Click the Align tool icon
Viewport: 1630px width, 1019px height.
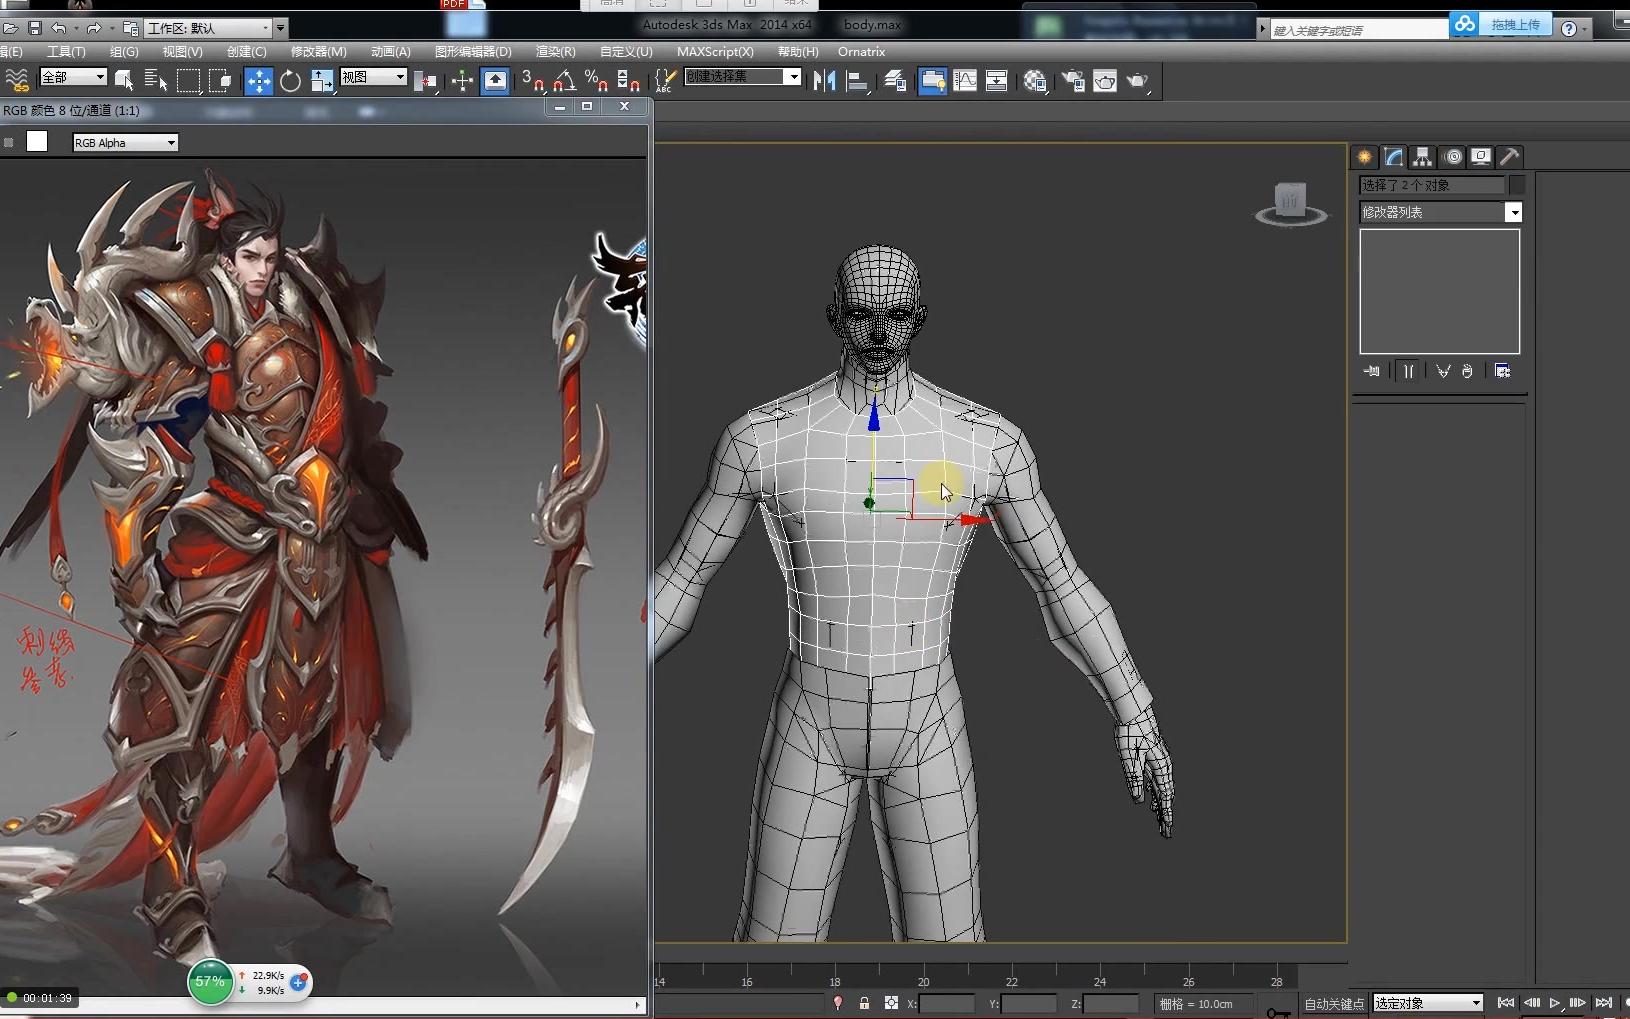tap(857, 81)
